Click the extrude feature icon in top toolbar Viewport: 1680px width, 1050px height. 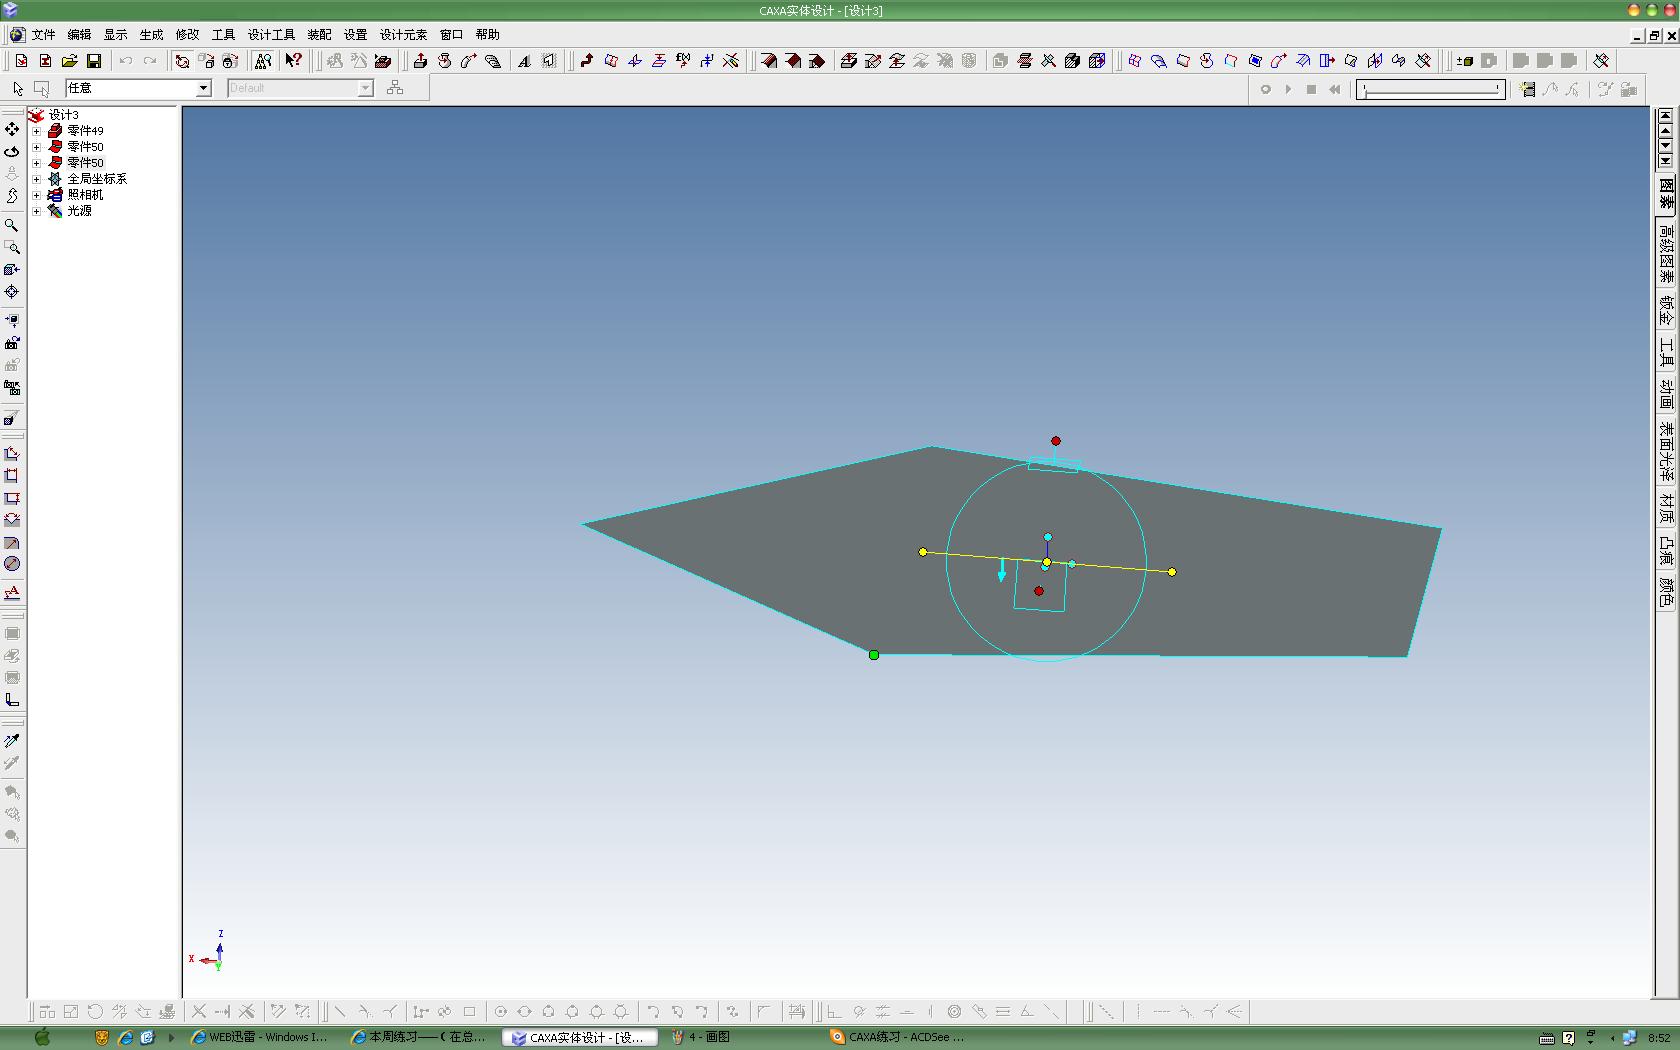tap(420, 61)
